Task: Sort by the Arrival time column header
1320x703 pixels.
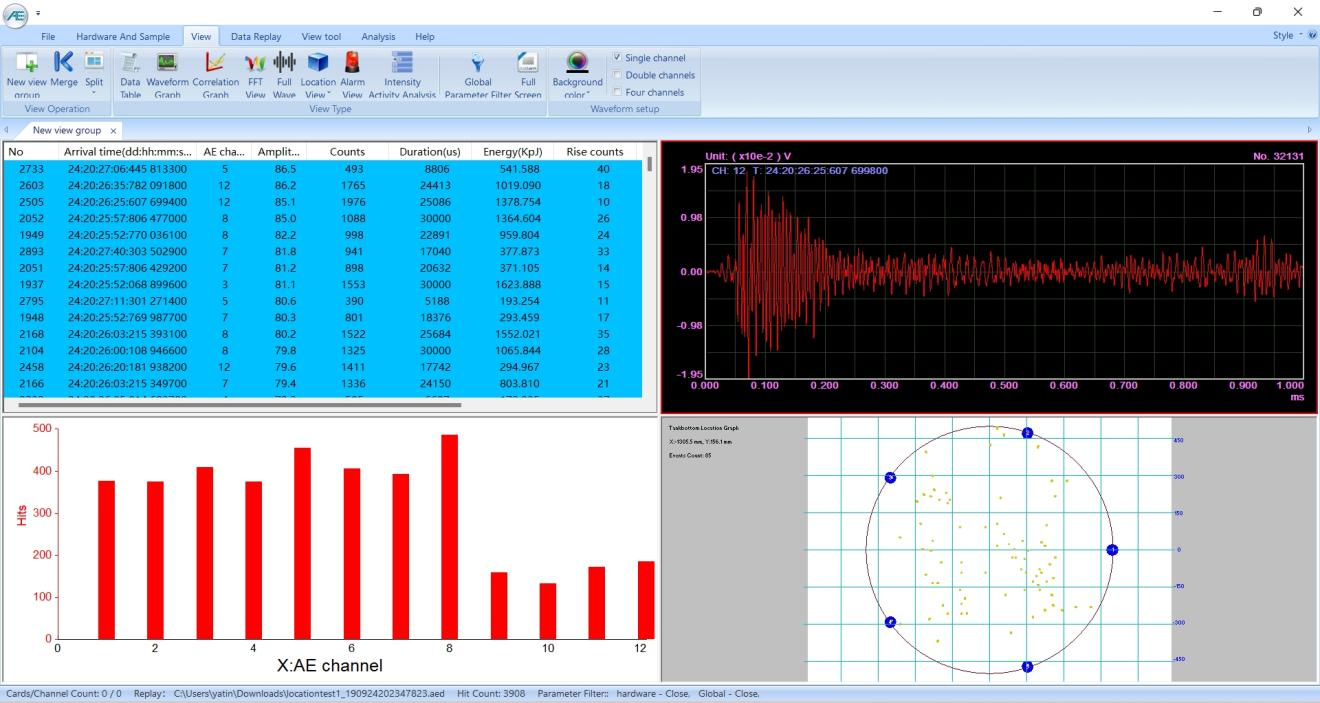Action: tap(126, 151)
